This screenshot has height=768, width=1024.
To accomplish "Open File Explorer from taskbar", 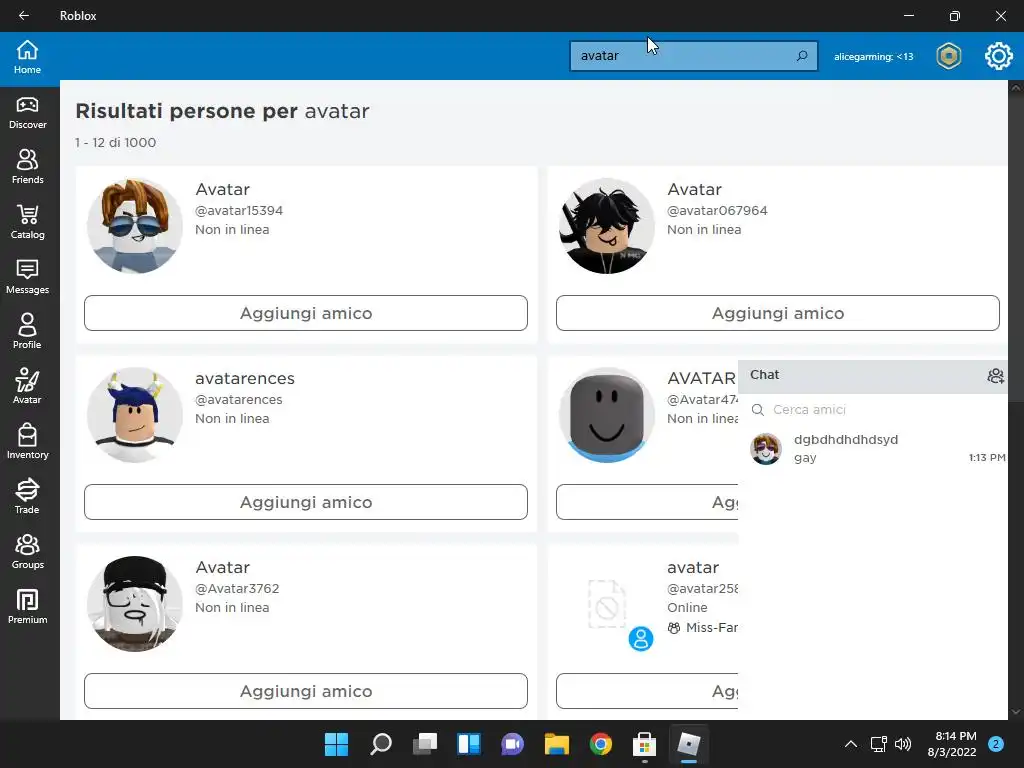I will tap(556, 744).
